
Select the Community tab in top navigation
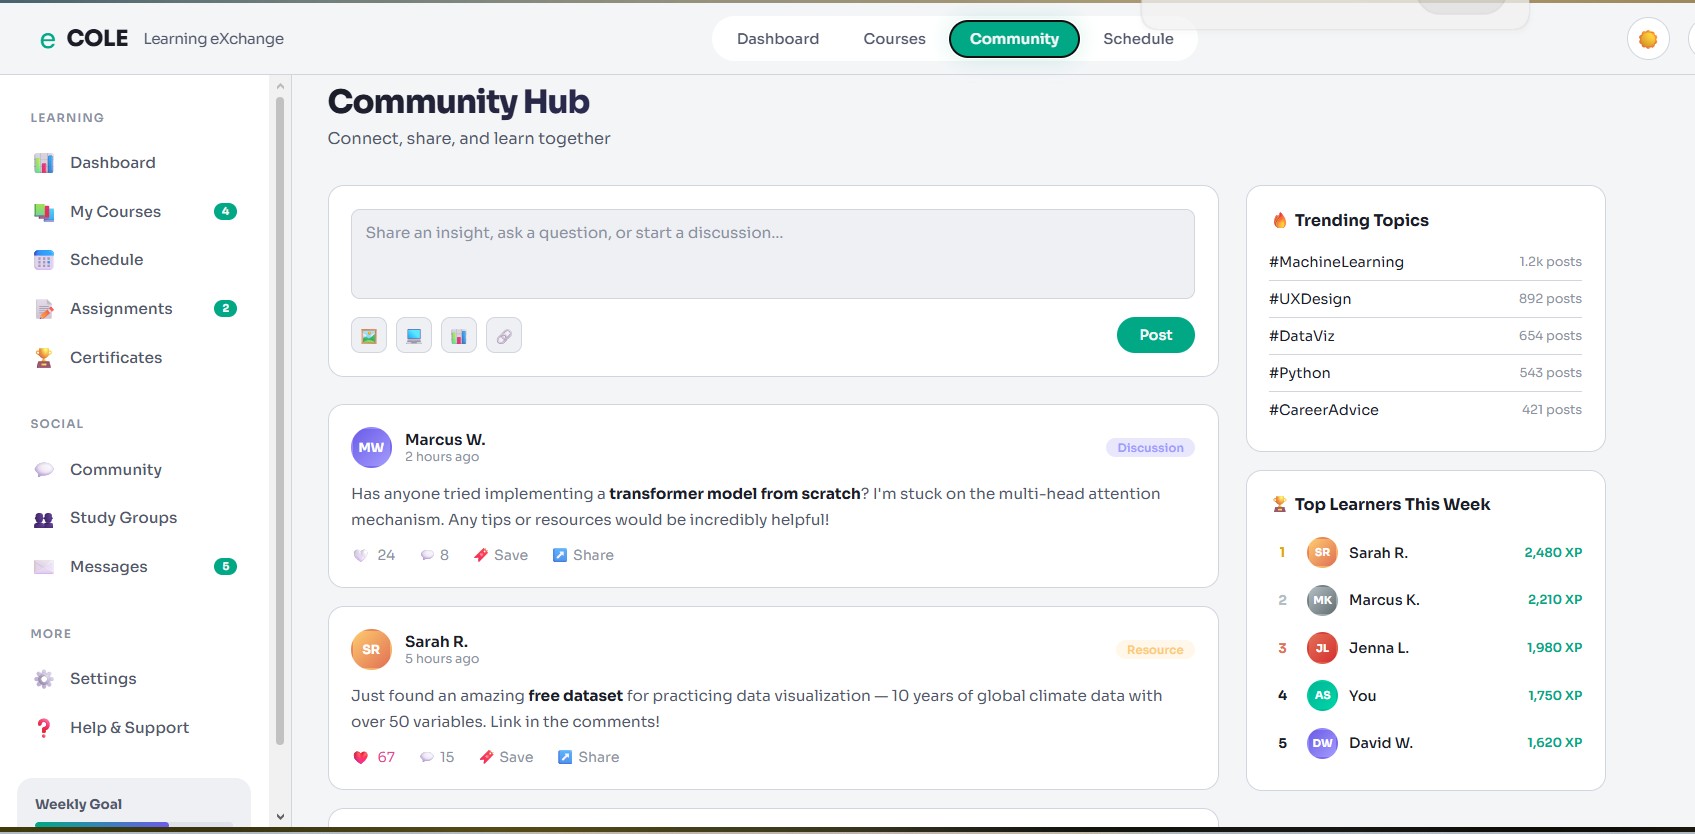1014,39
